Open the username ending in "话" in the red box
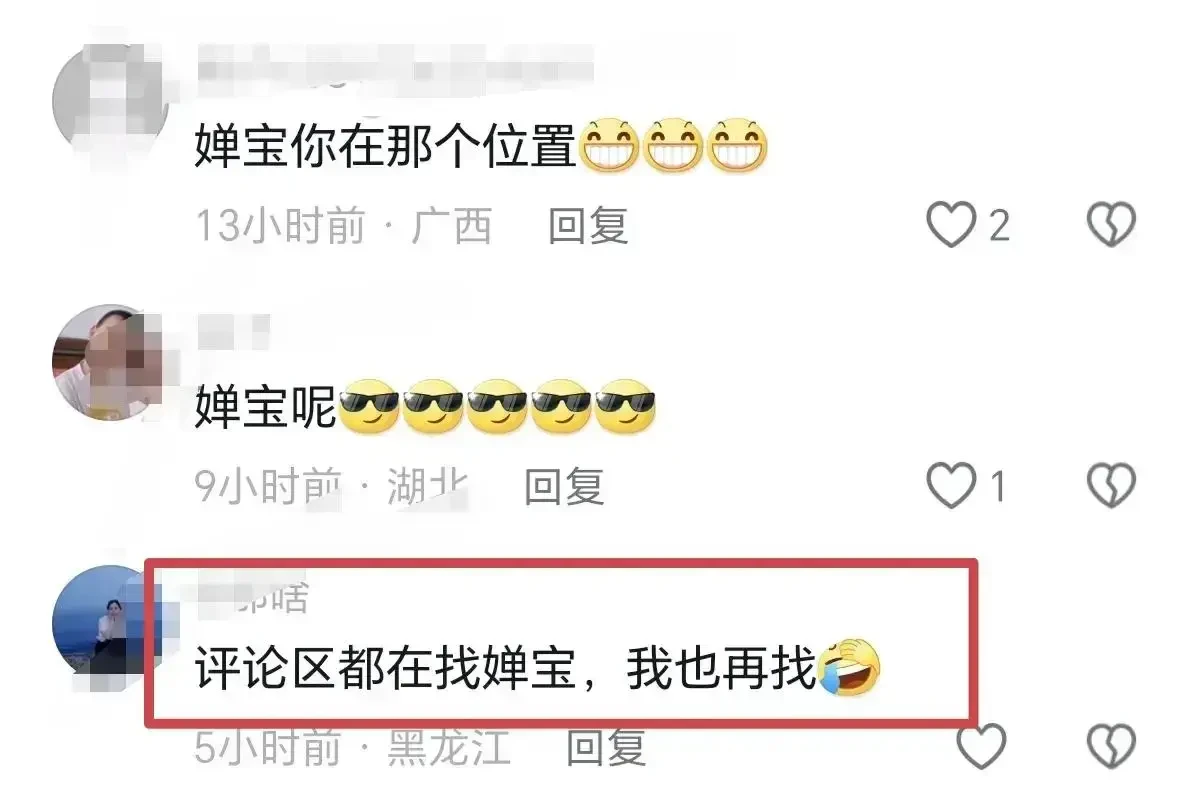1200x786 pixels. [252, 597]
